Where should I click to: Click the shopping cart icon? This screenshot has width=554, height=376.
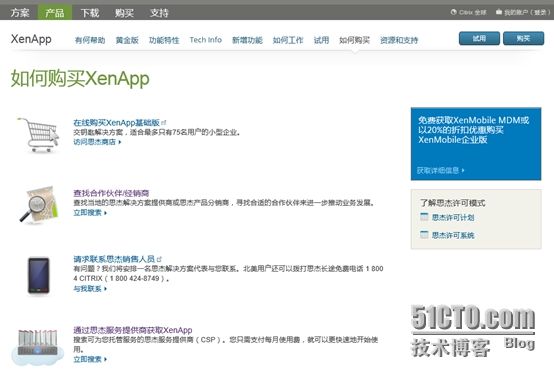pos(39,135)
